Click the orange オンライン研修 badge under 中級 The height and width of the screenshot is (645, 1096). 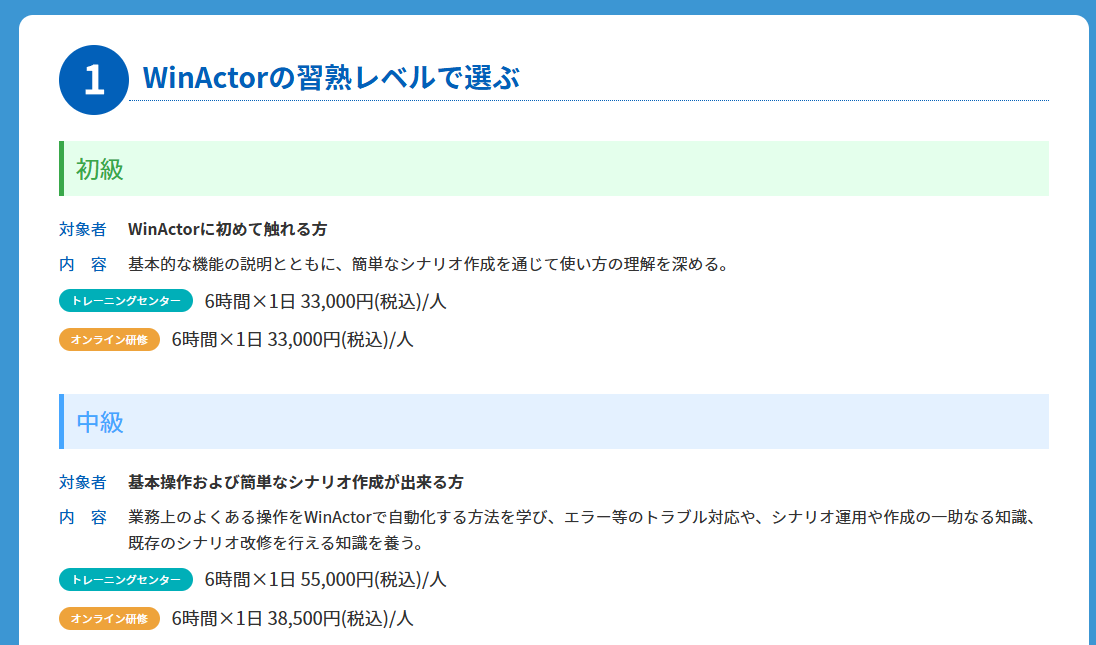pyautogui.click(x=109, y=619)
